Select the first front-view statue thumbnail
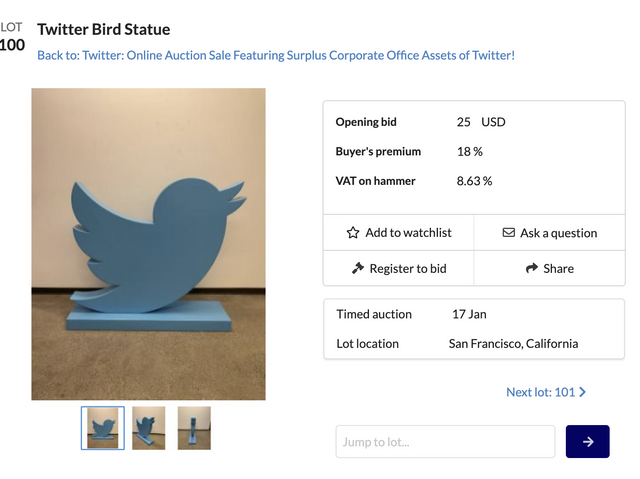The height and width of the screenshot is (479, 640). click(103, 428)
